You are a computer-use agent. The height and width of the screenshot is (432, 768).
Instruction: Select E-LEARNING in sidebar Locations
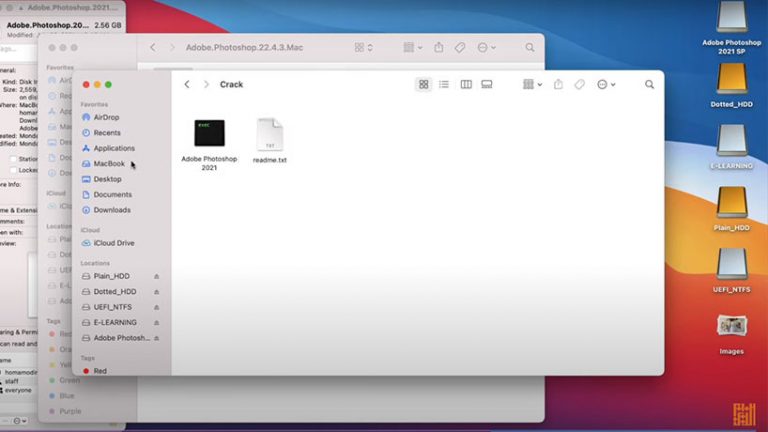click(x=115, y=322)
